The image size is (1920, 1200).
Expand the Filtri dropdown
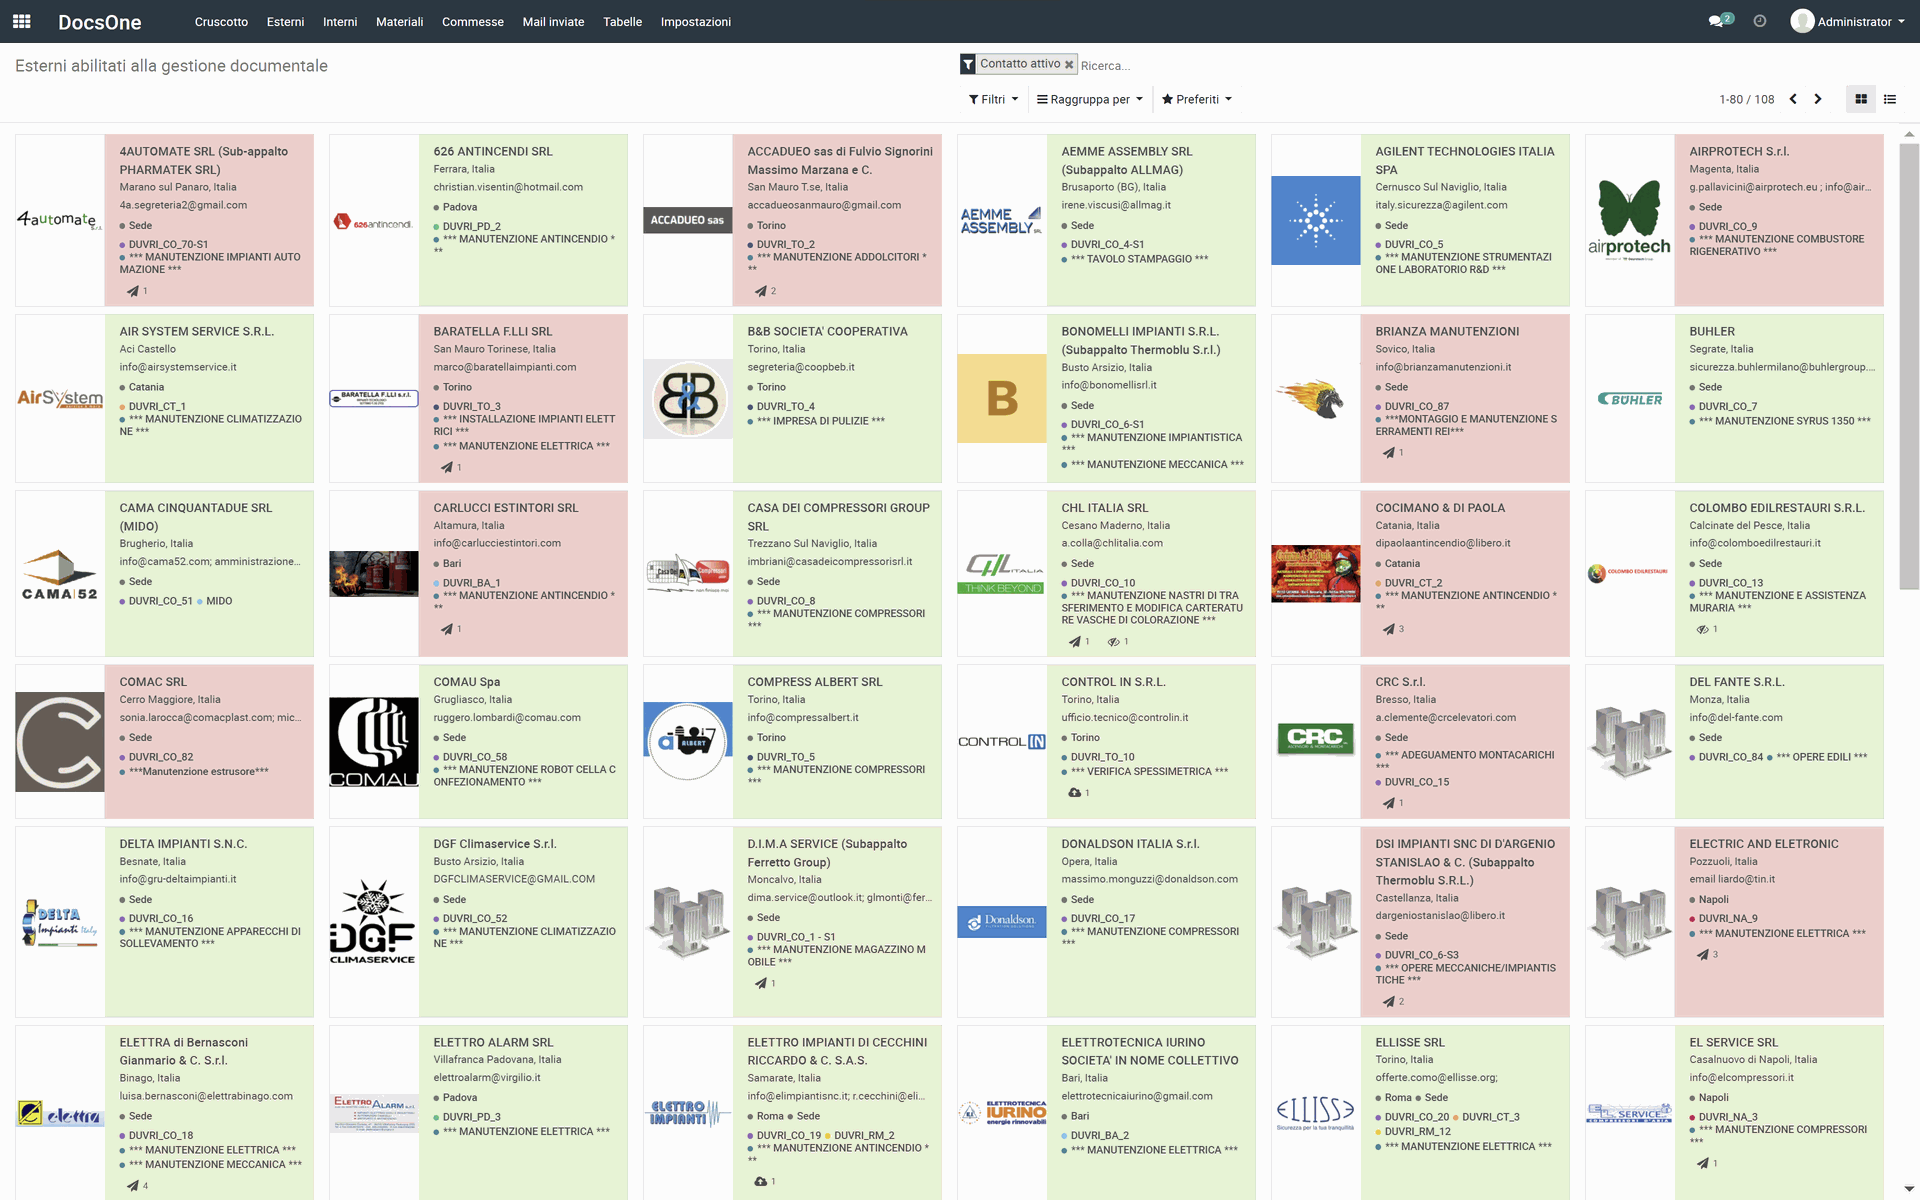point(993,99)
